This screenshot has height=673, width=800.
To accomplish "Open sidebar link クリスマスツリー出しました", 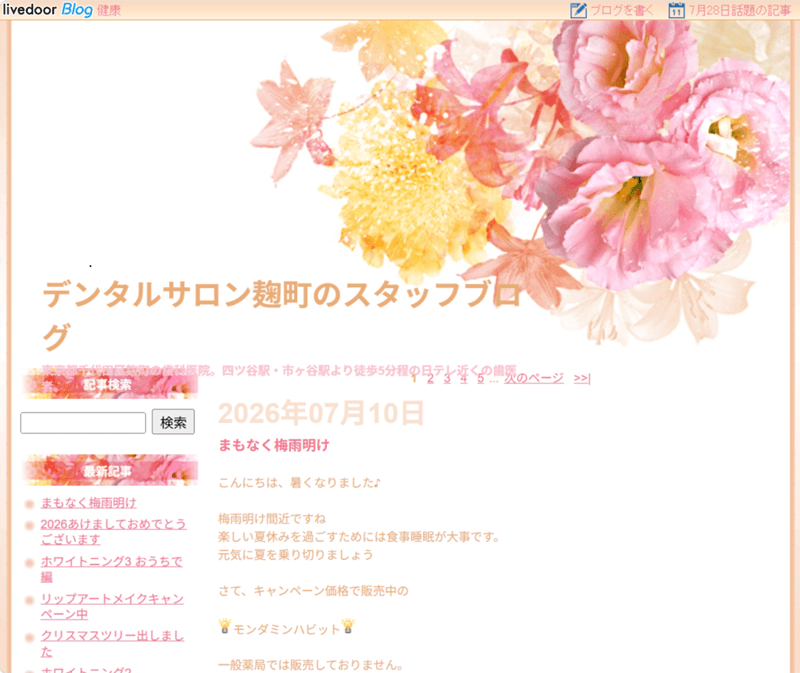I will [112, 643].
